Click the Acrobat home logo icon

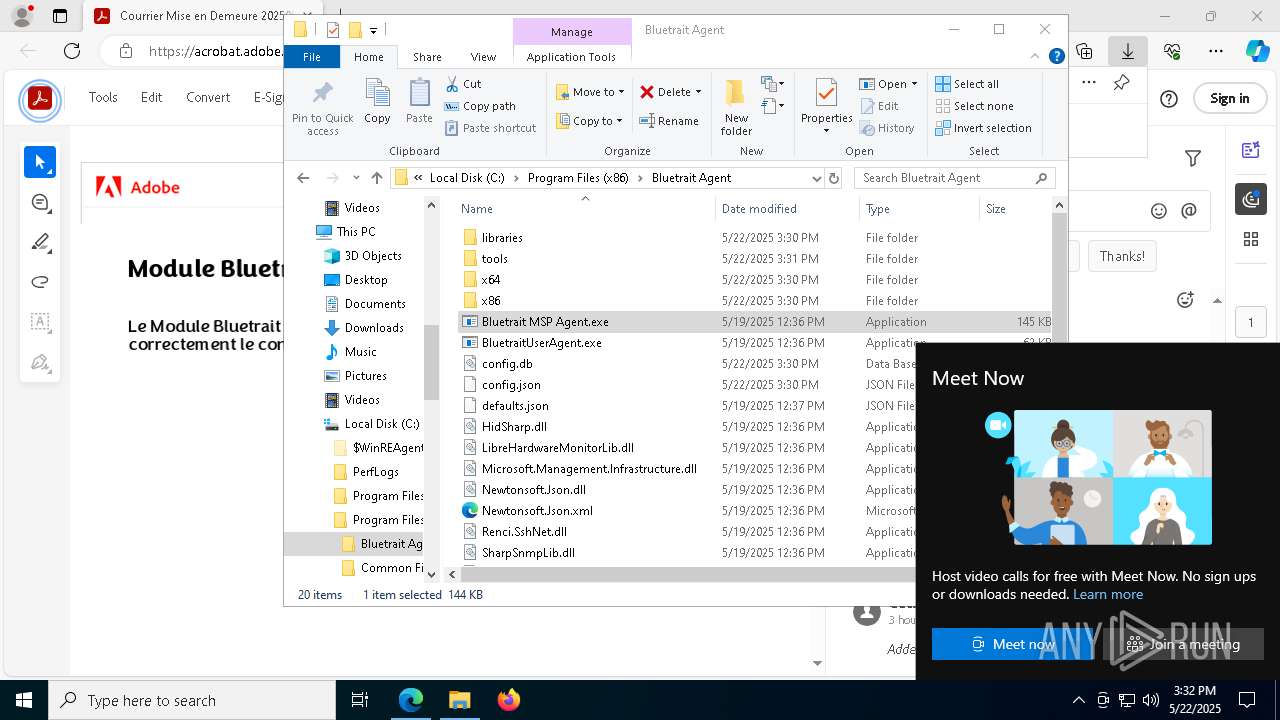click(x=40, y=98)
